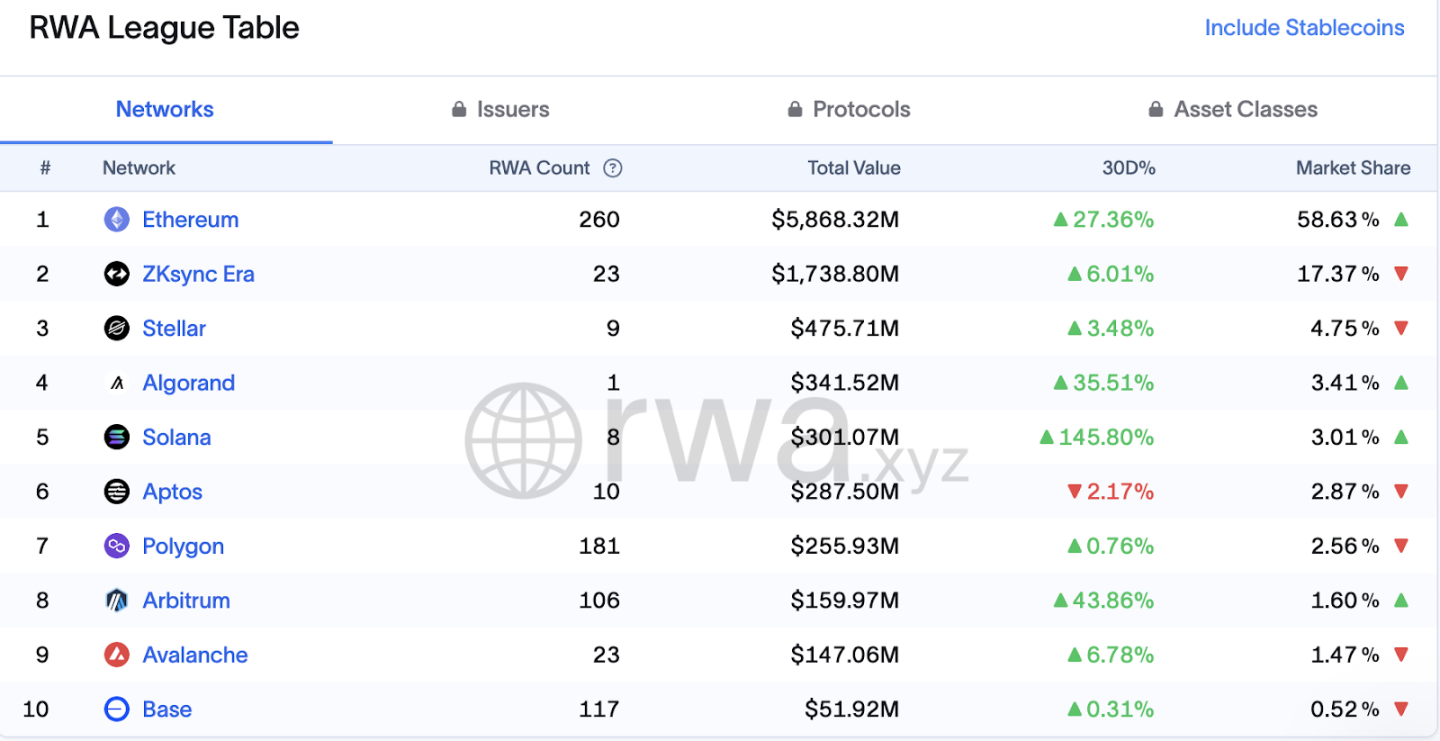Open the Base network link

click(x=167, y=709)
